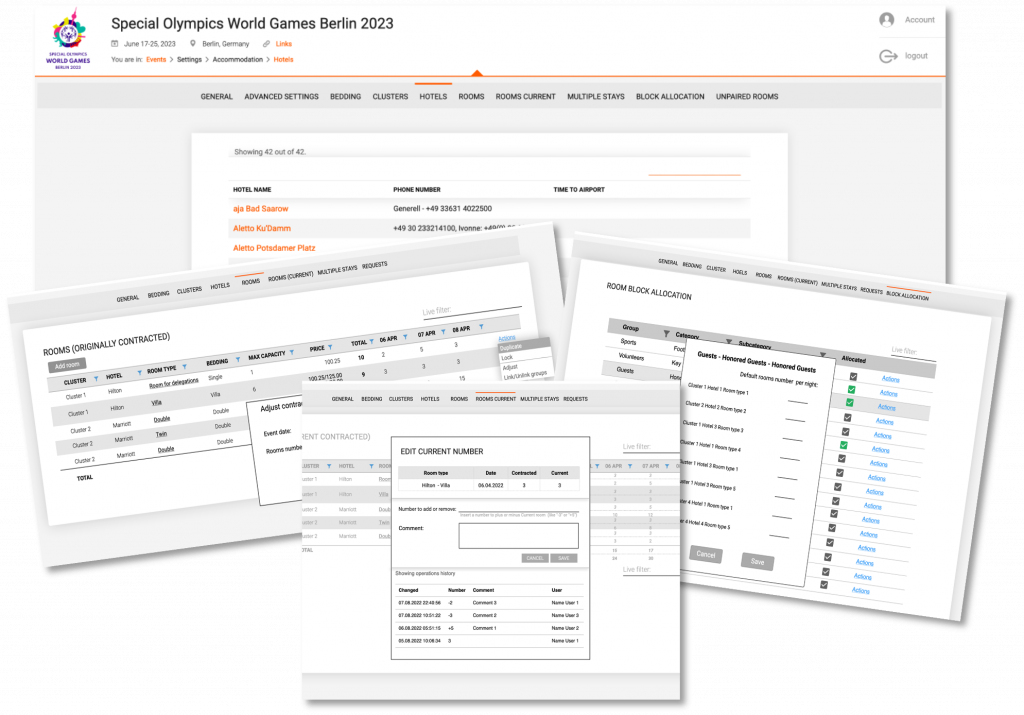Viewport: 1024px width, 715px height.
Task: Open the aja Bad Saarow hotel link
Action: pyautogui.click(x=261, y=209)
